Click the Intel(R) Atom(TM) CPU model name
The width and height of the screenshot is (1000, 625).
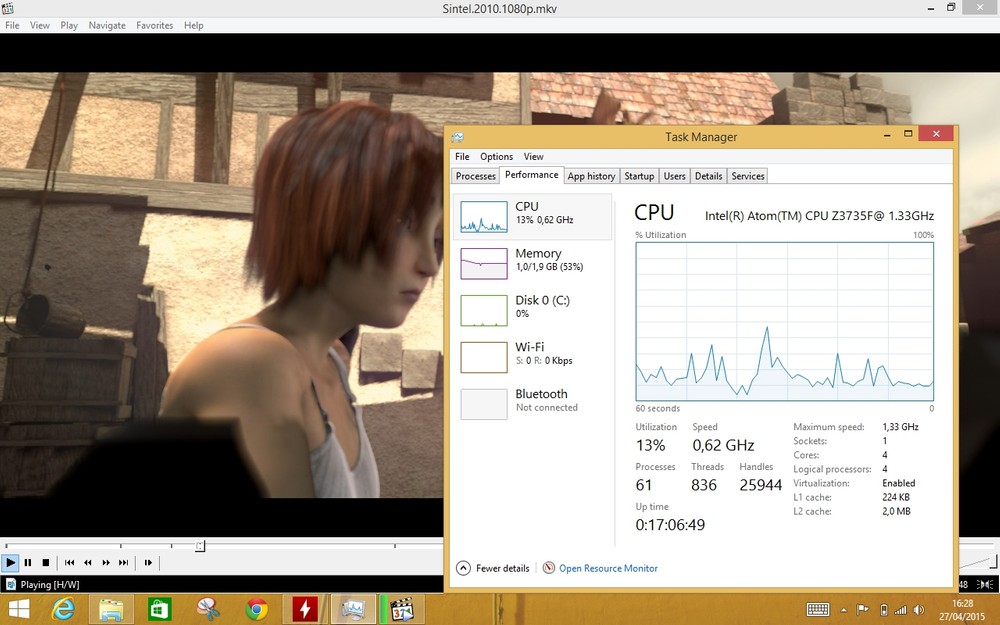pos(819,216)
